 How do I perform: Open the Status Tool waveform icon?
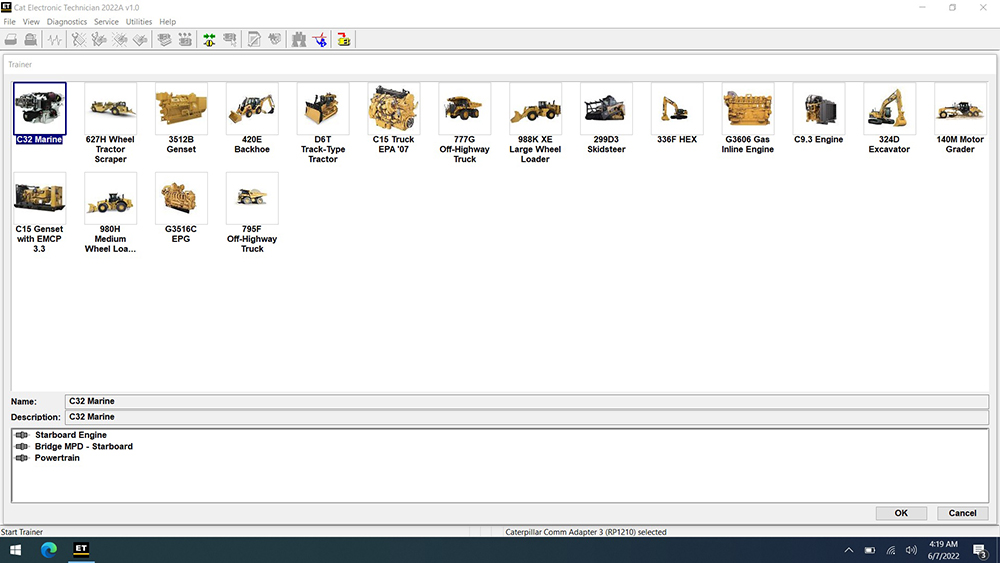pyautogui.click(x=55, y=40)
